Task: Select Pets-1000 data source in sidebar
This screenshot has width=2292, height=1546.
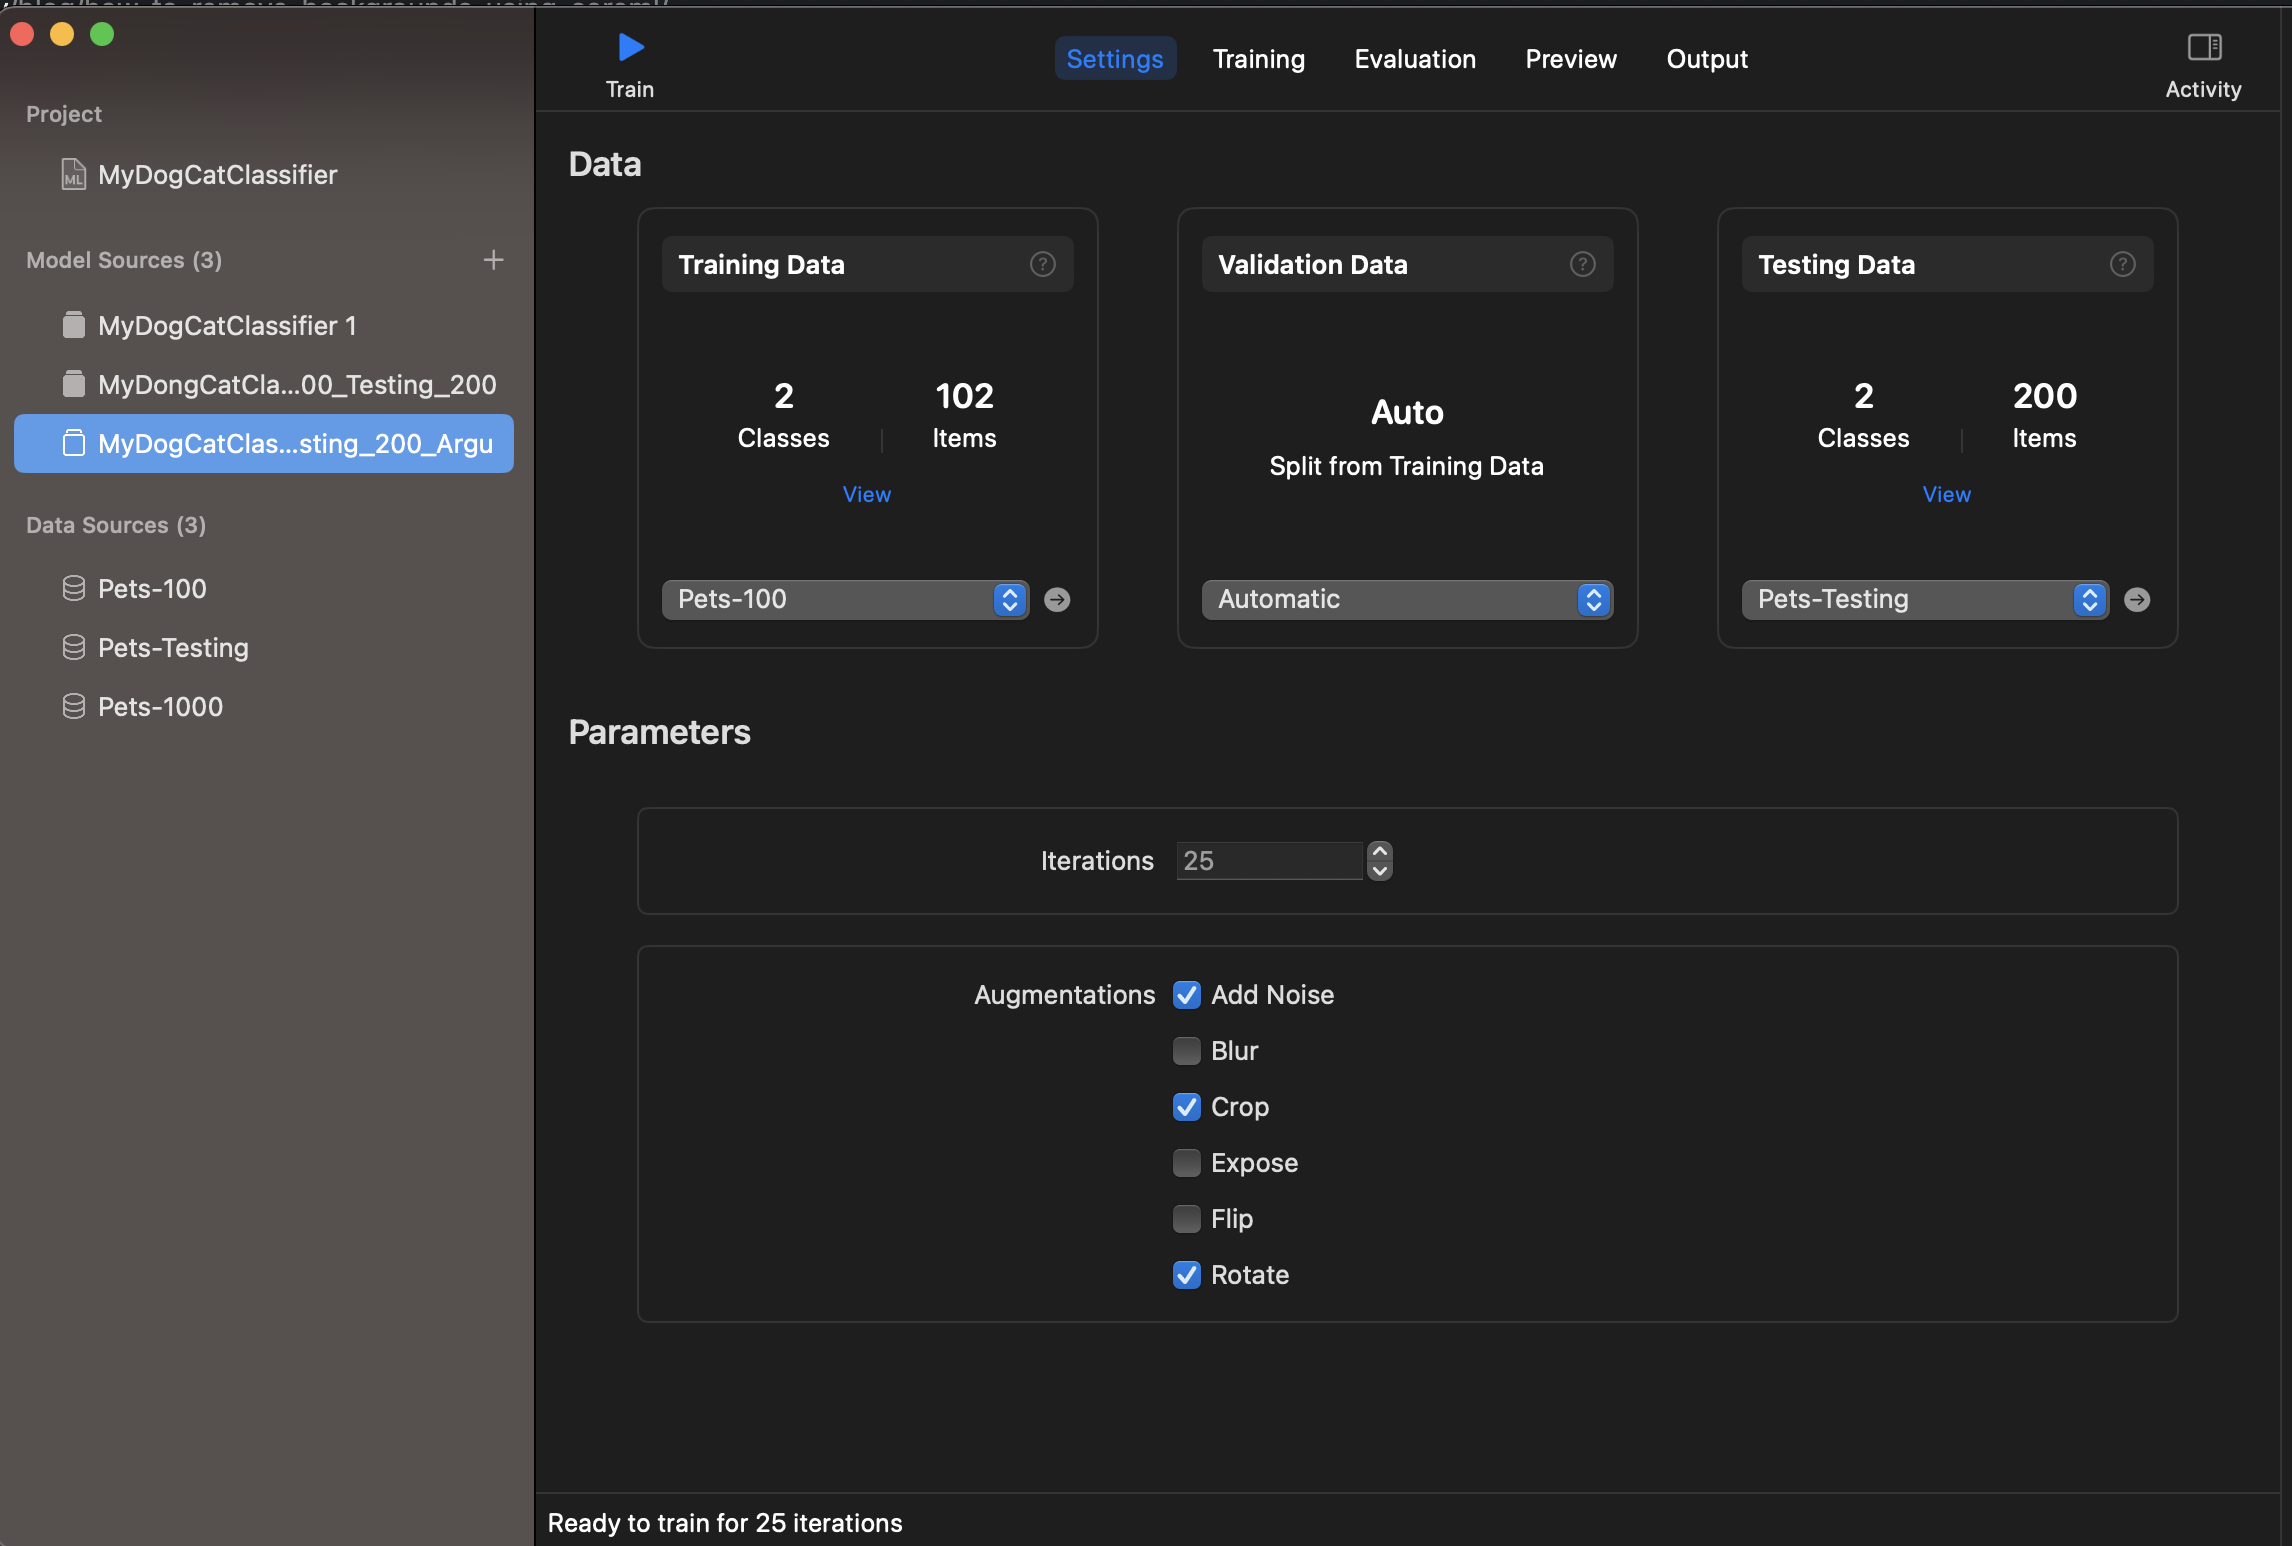Action: 160,707
